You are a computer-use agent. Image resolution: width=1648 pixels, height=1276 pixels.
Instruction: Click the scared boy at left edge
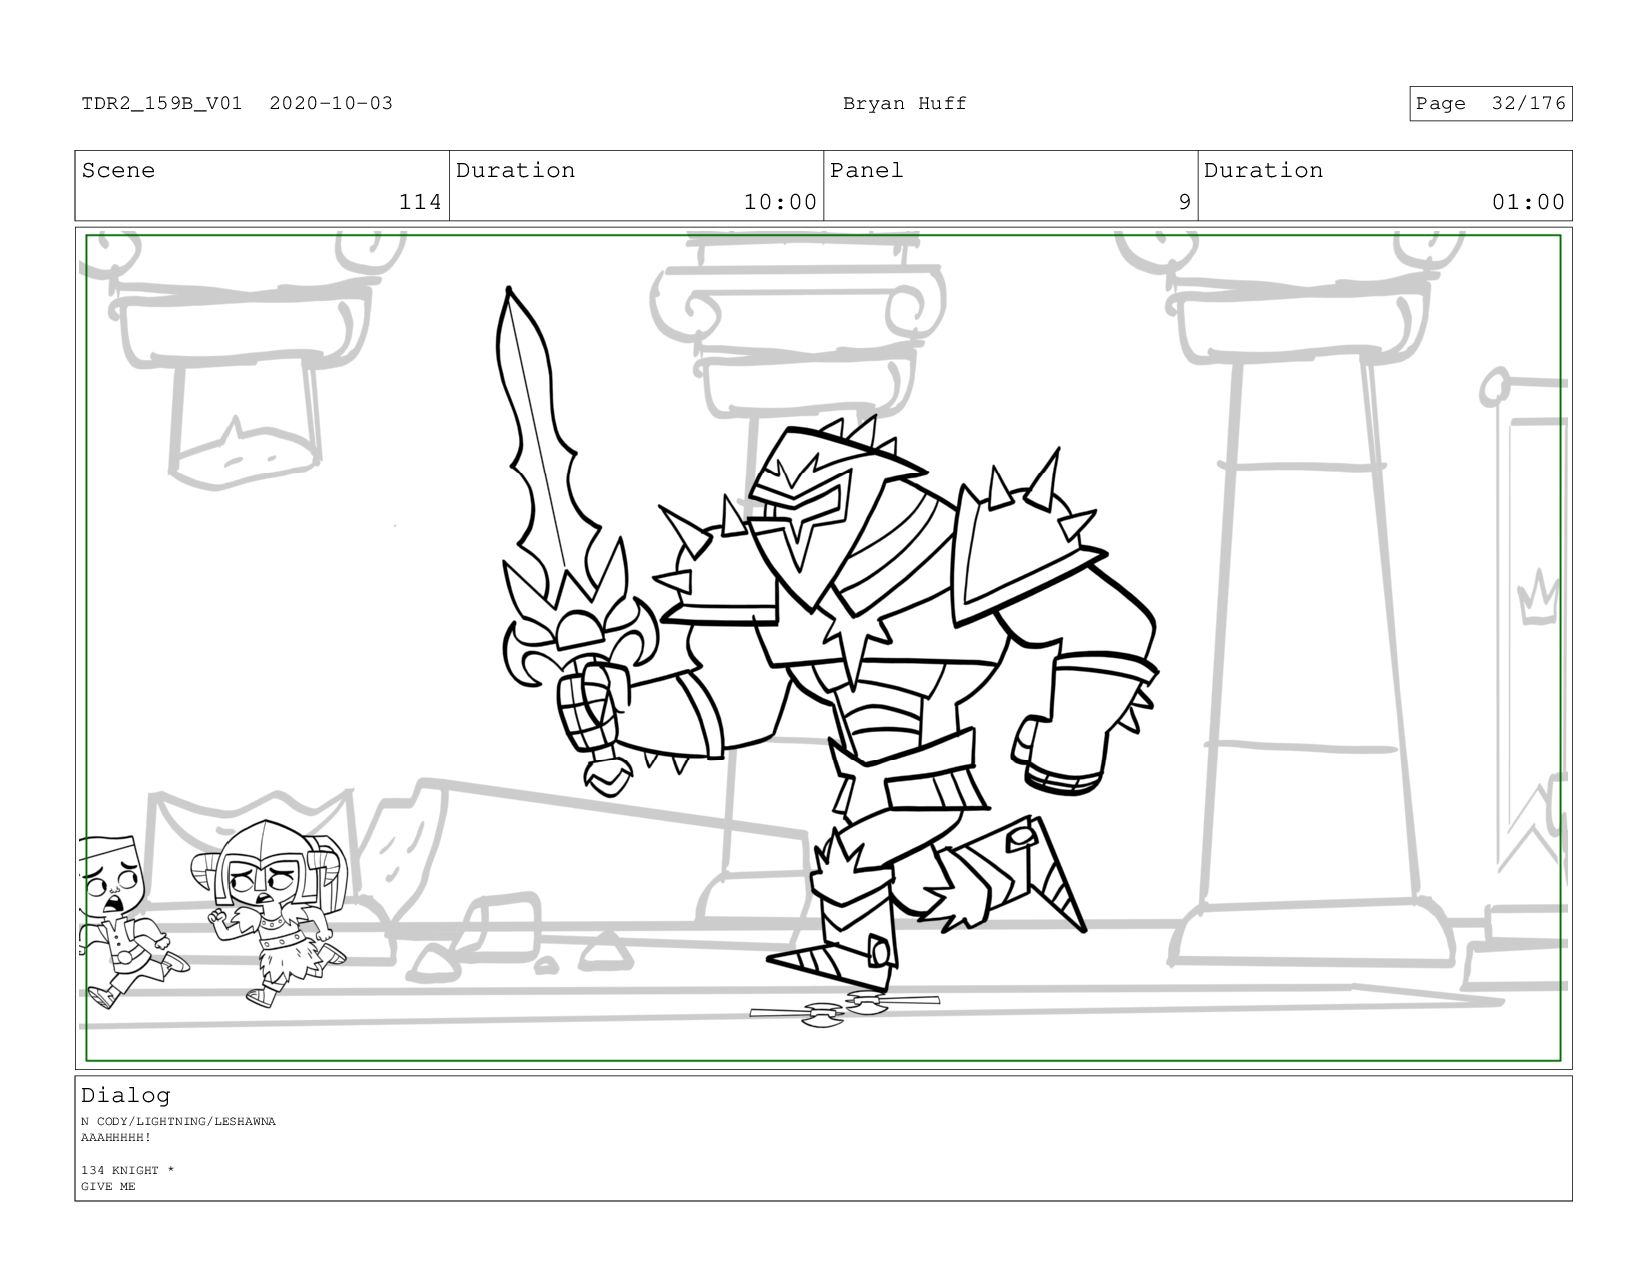pyautogui.click(x=126, y=921)
